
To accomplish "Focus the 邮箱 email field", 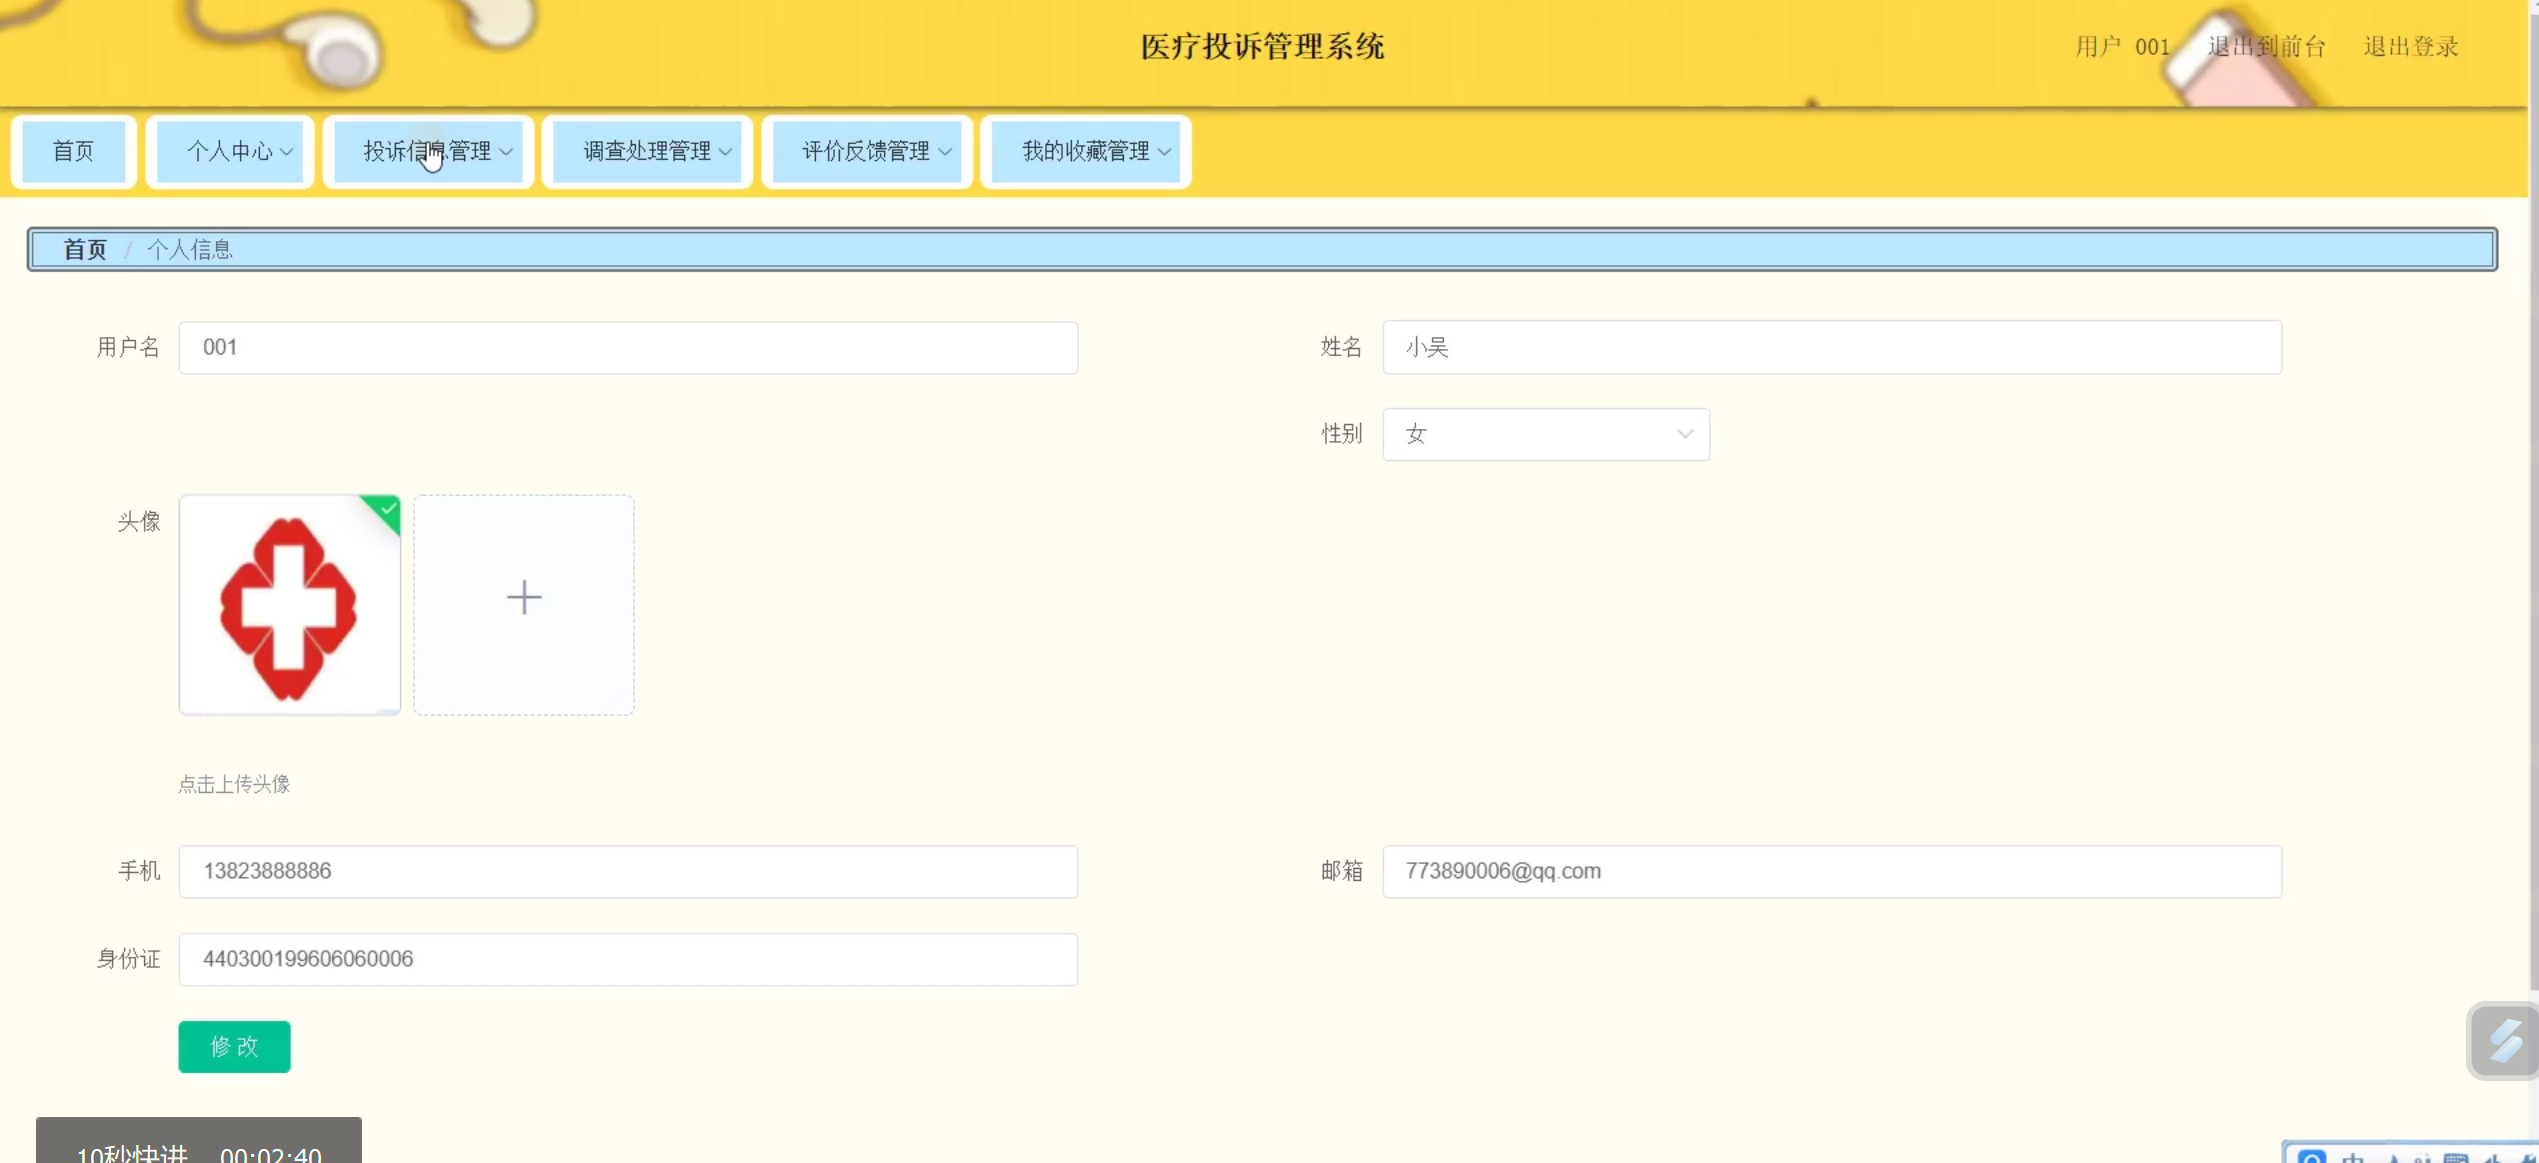I will tap(1831, 871).
